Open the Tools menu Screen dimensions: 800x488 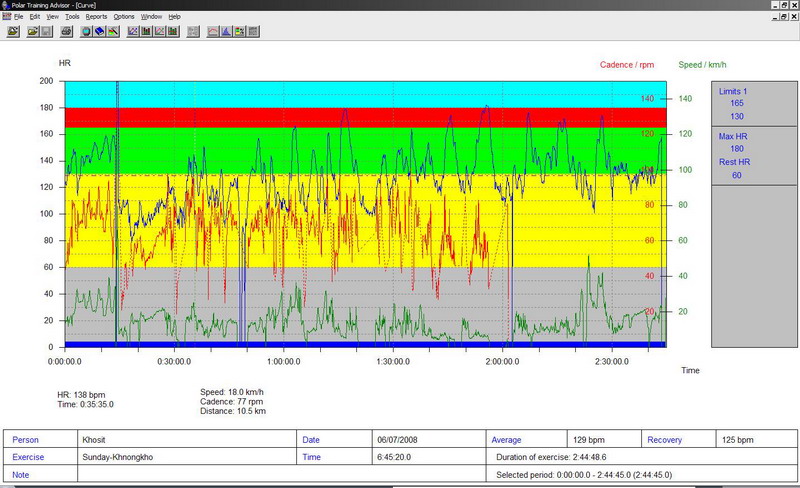pyautogui.click(x=72, y=17)
